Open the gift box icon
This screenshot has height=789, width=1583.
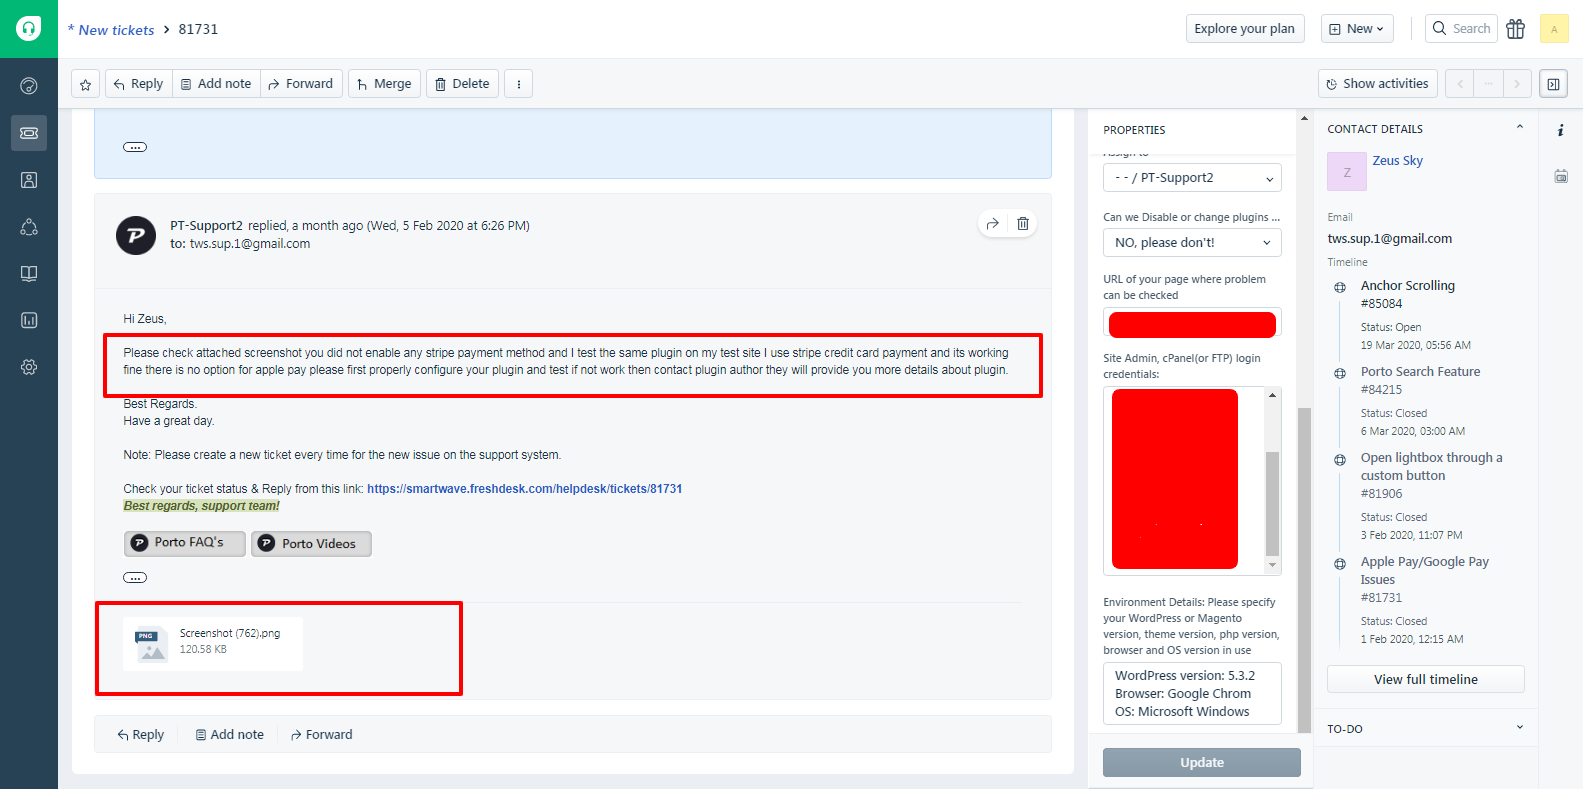[1516, 29]
